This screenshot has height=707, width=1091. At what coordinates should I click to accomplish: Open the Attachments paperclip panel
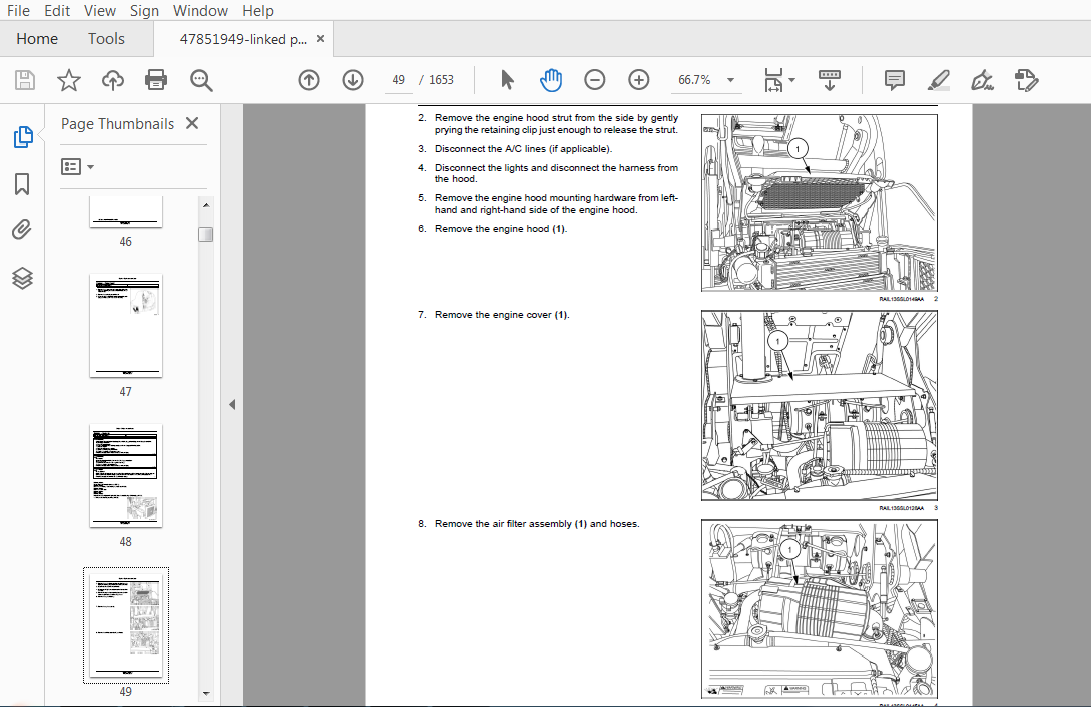pos(22,230)
